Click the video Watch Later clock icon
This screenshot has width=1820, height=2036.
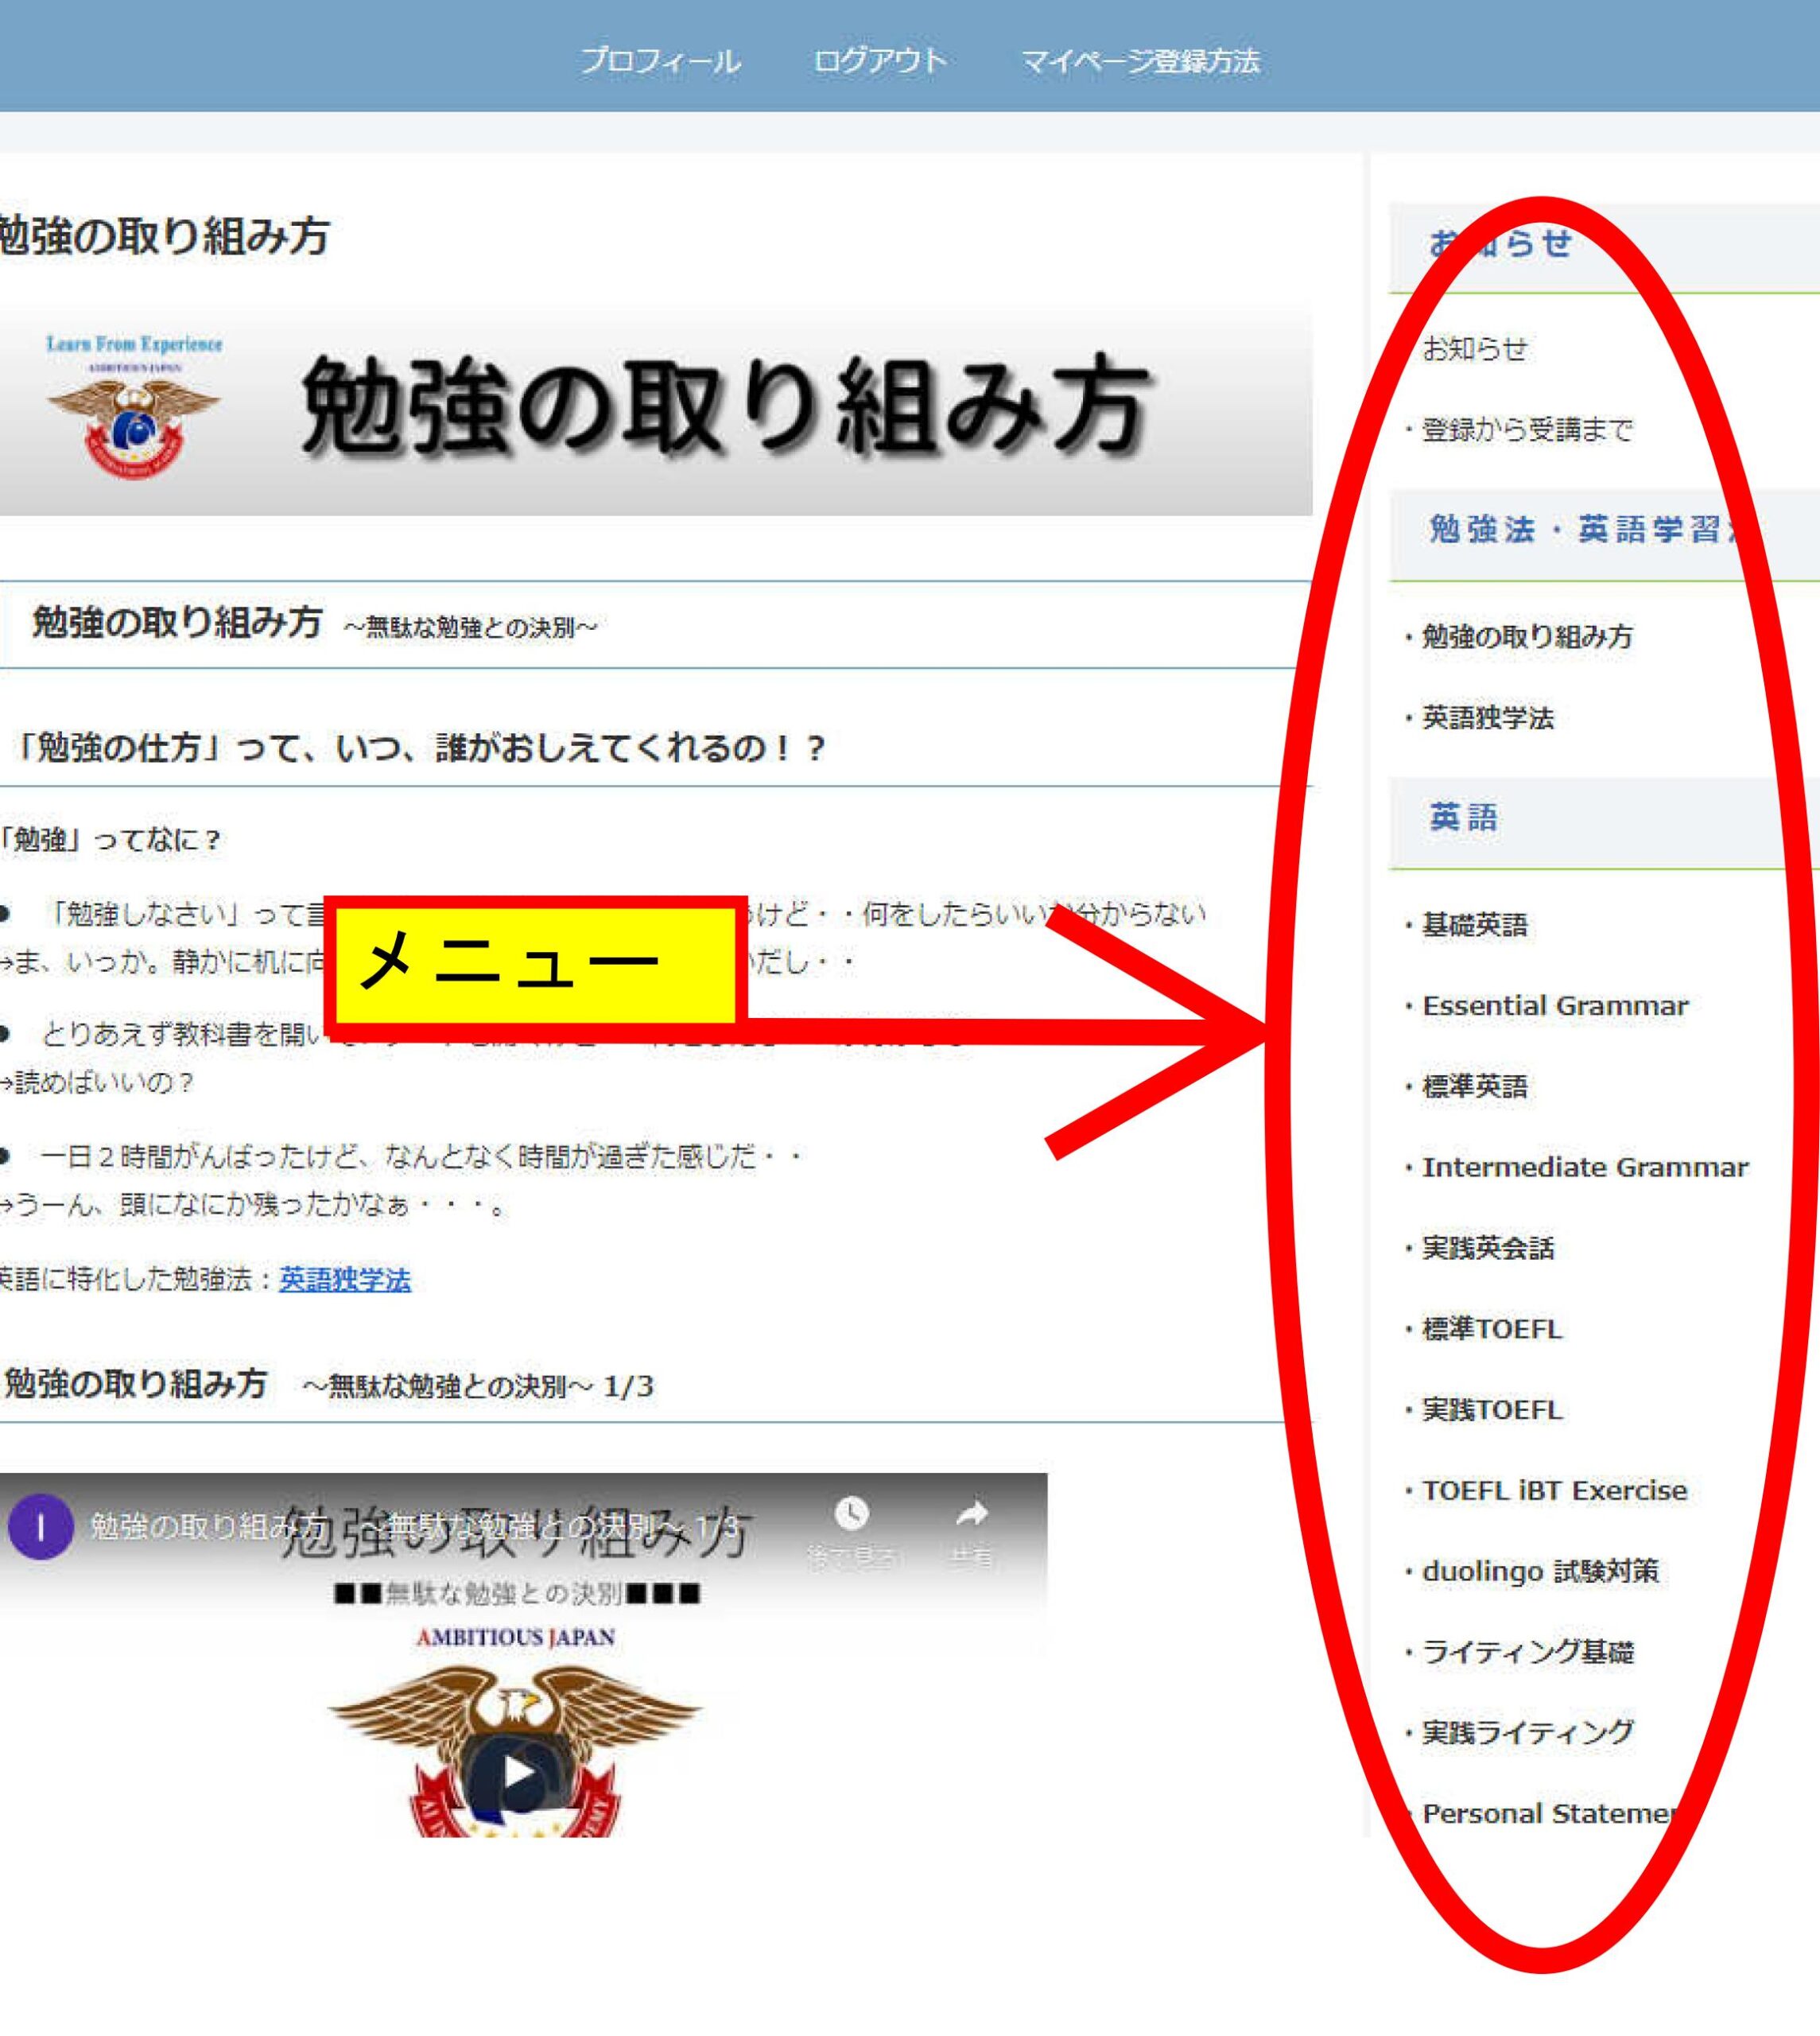point(851,1514)
